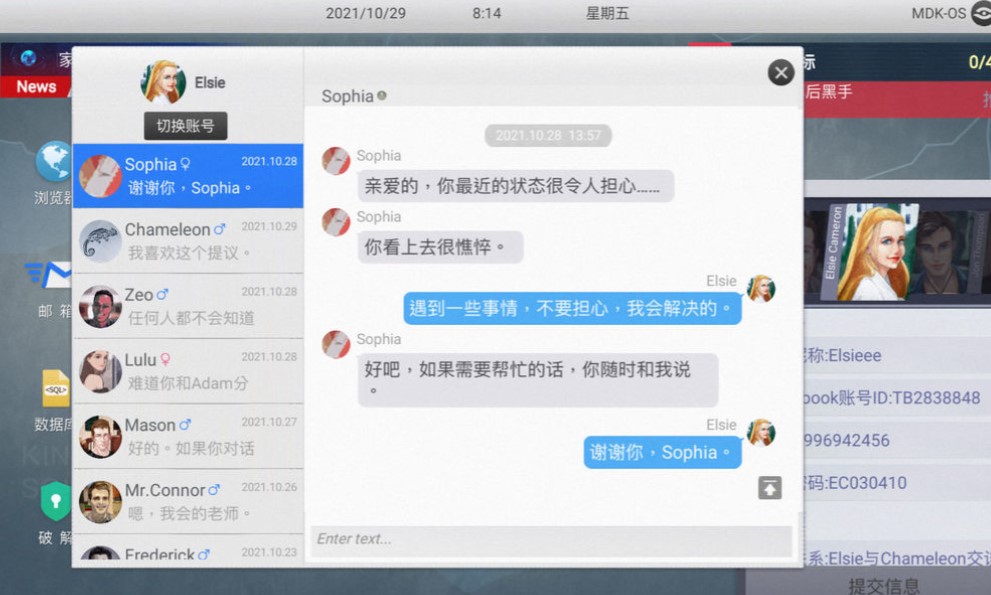Click Chameleon's lizard avatar
The image size is (991, 595).
click(x=100, y=241)
